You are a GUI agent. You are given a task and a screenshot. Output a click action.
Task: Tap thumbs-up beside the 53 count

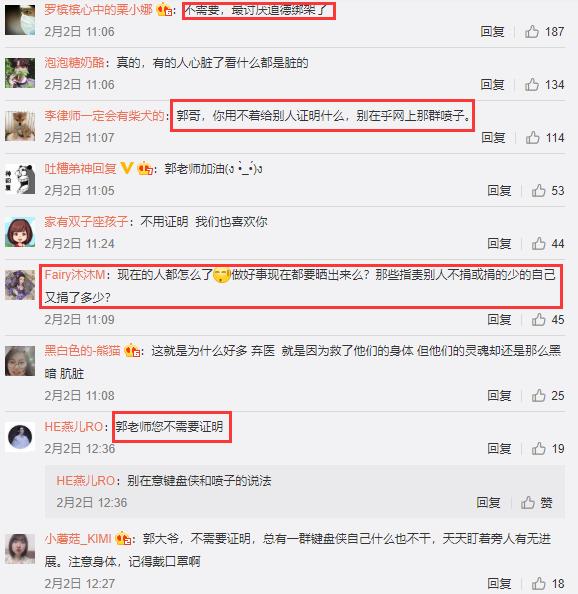pos(539,191)
